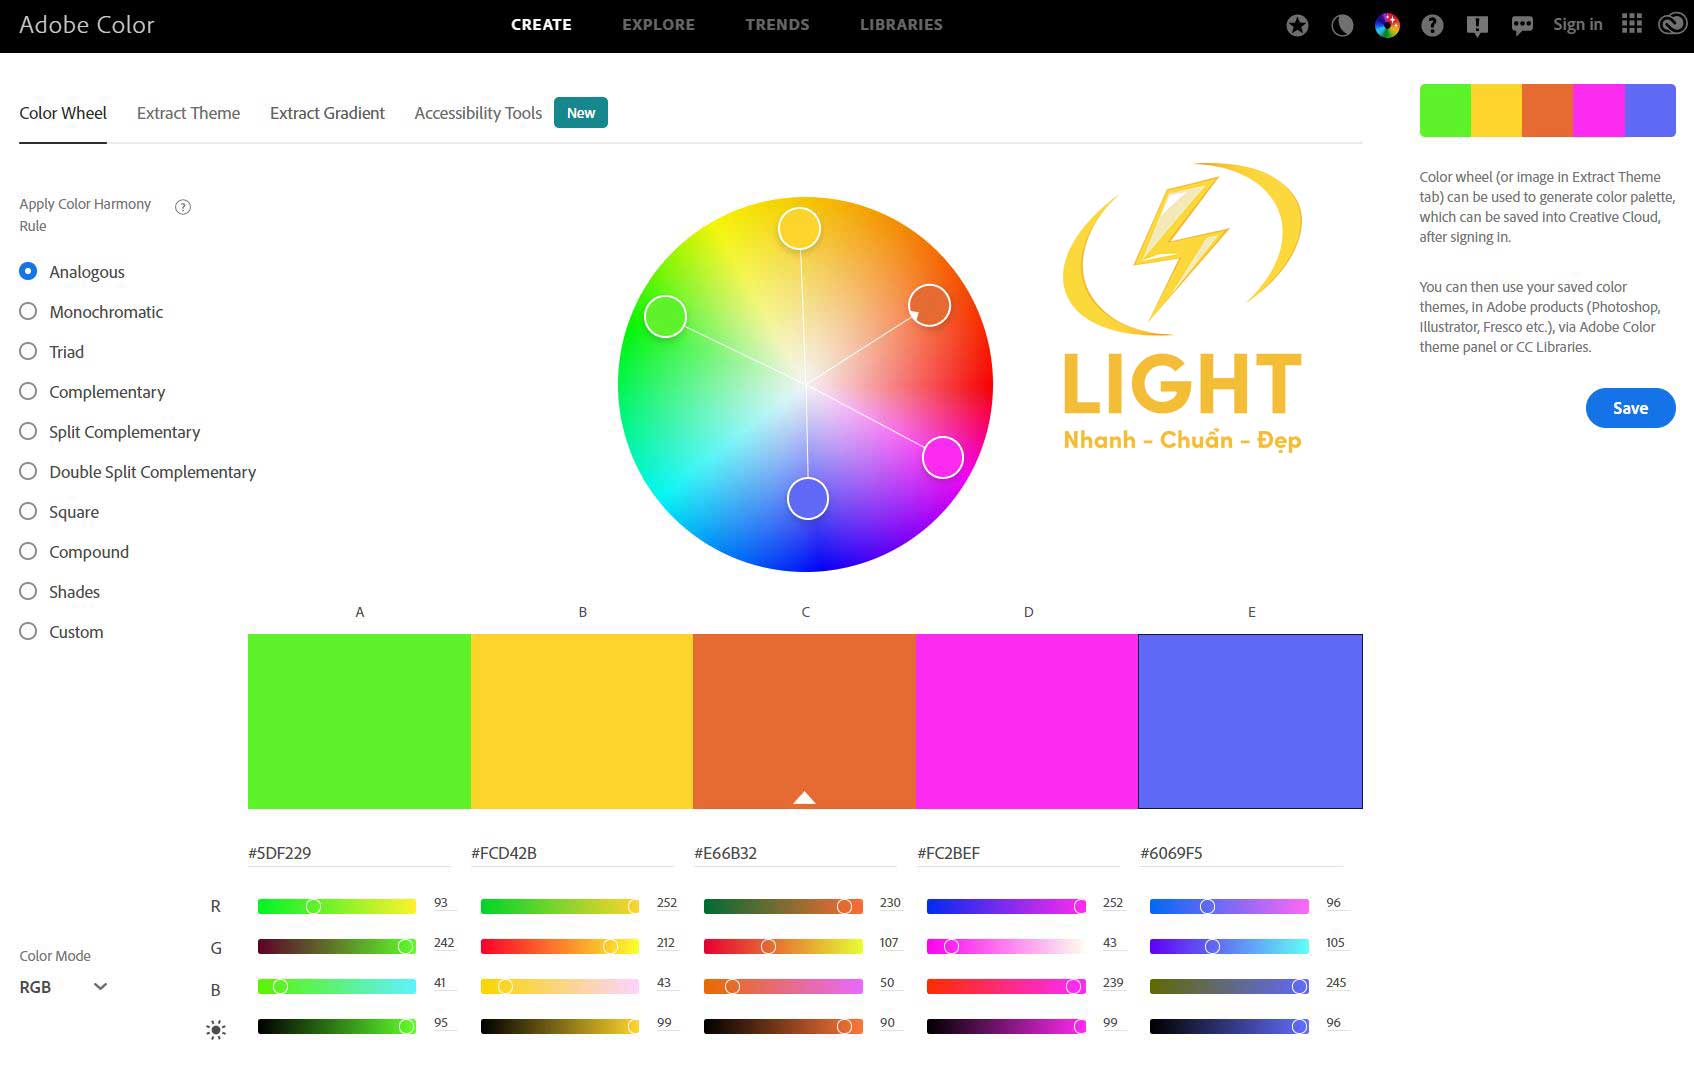The image size is (1694, 1079).
Task: Open the TRENDS menu
Action: [777, 25]
